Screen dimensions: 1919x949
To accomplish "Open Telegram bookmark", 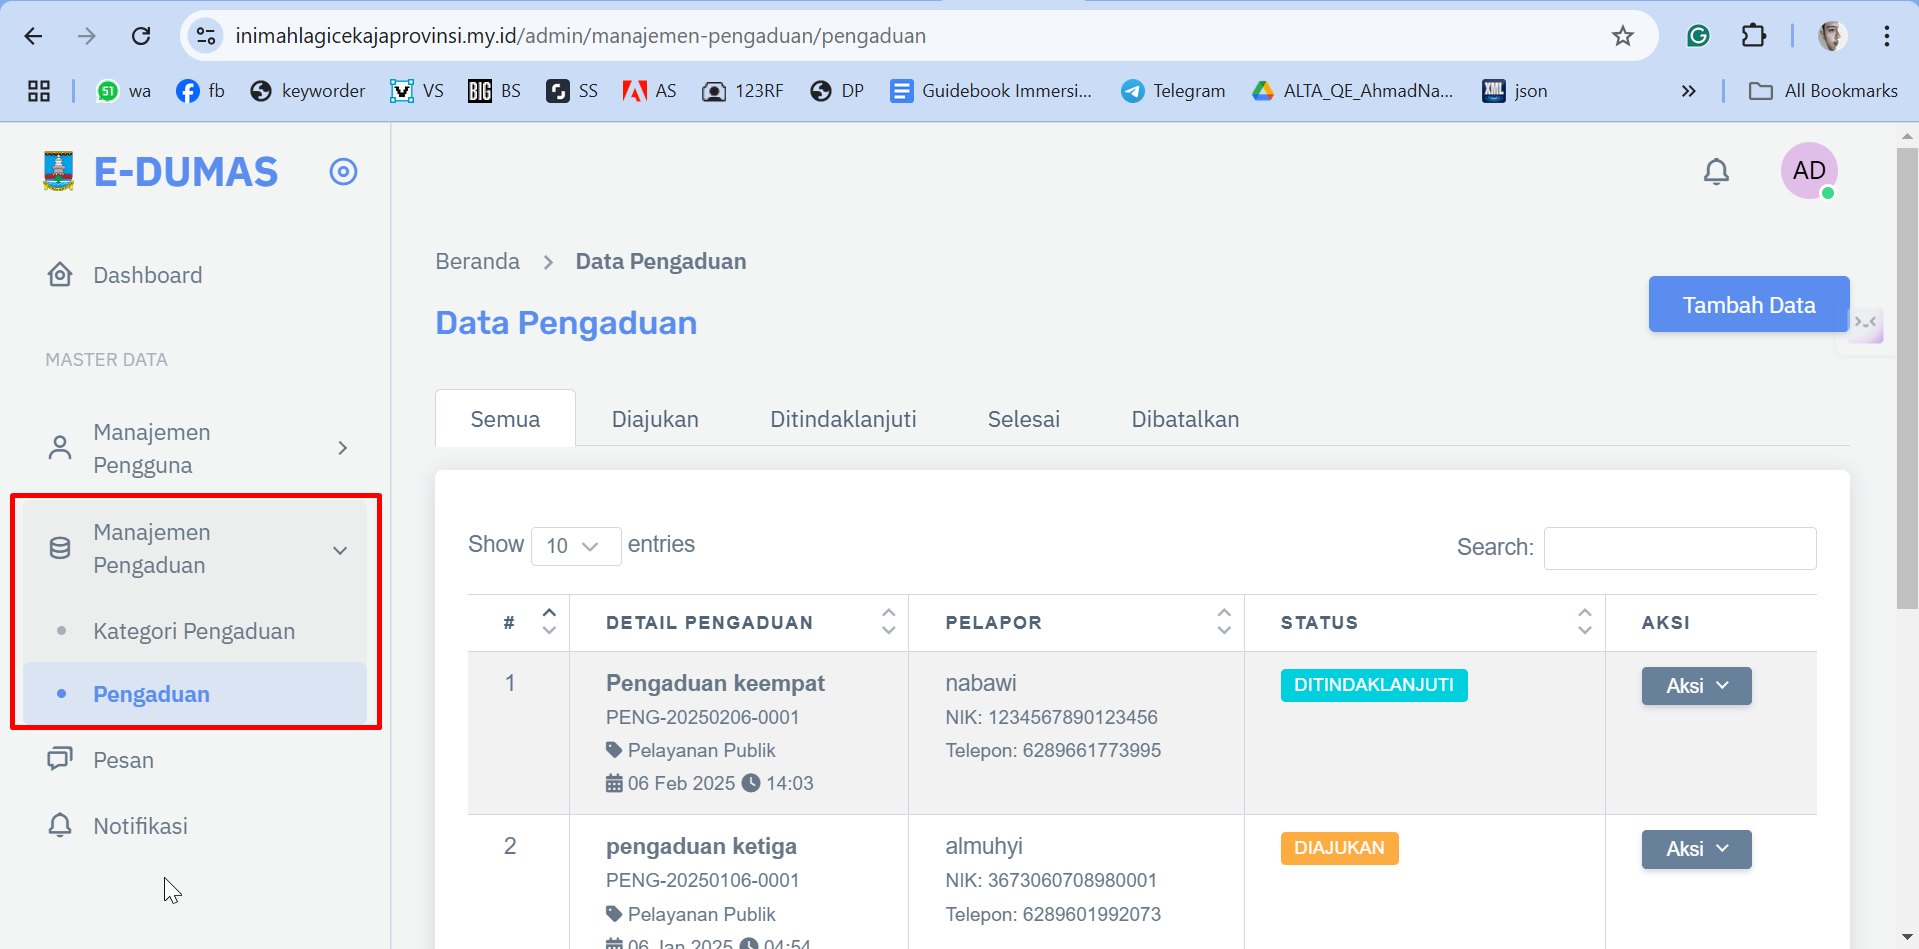I will pyautogui.click(x=1174, y=91).
